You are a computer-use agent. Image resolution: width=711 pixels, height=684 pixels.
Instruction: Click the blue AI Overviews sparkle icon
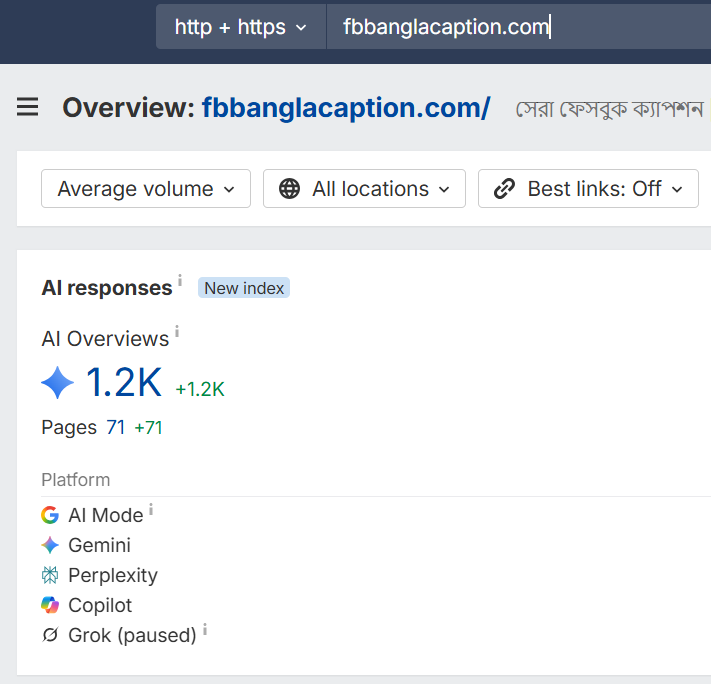[x=58, y=382]
